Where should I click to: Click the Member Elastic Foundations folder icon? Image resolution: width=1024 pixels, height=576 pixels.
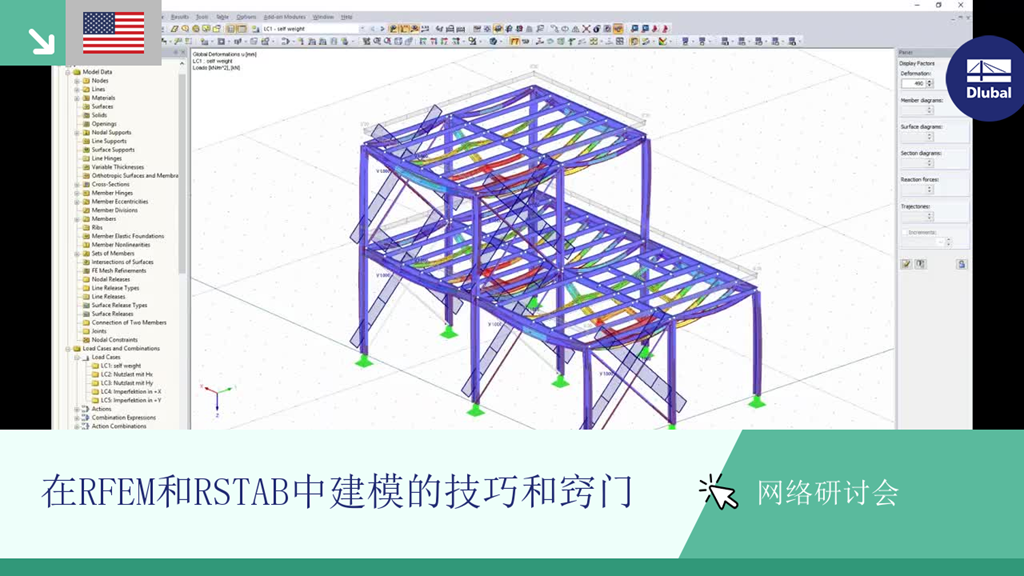[x=86, y=236]
